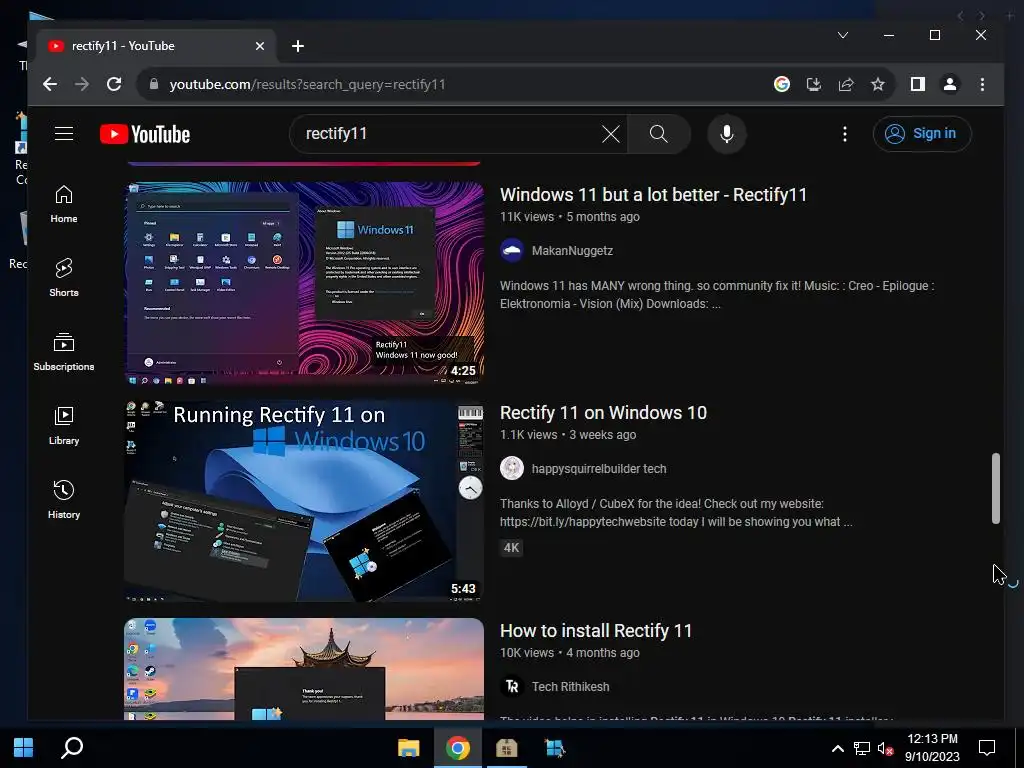Click happysquirrelbuilder tech avatar
Screen dimensions: 1024x768
click(511, 469)
